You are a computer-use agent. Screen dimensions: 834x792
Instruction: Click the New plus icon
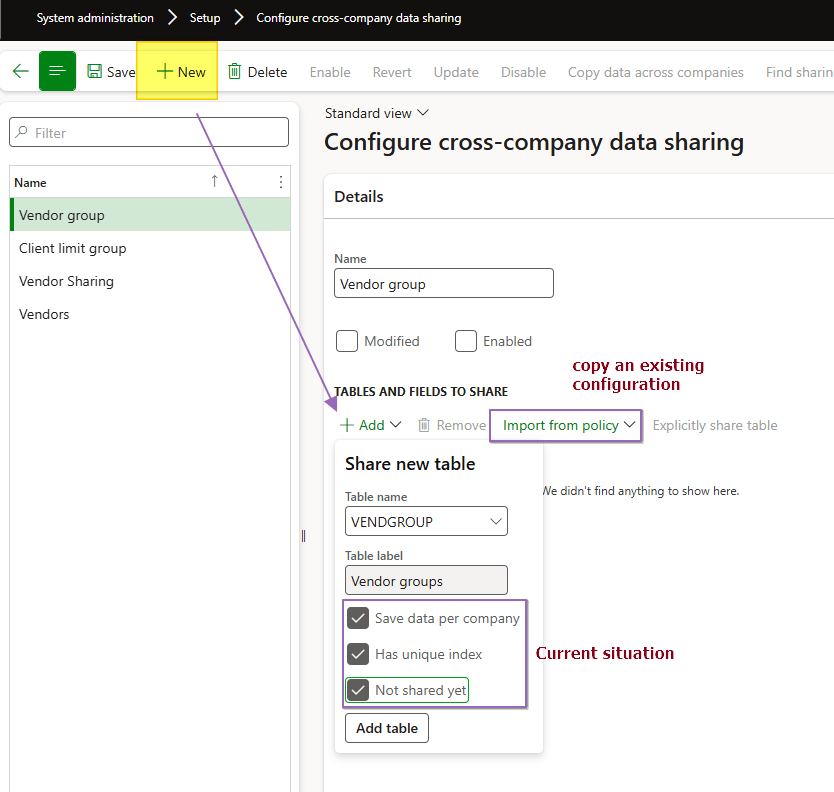165,72
